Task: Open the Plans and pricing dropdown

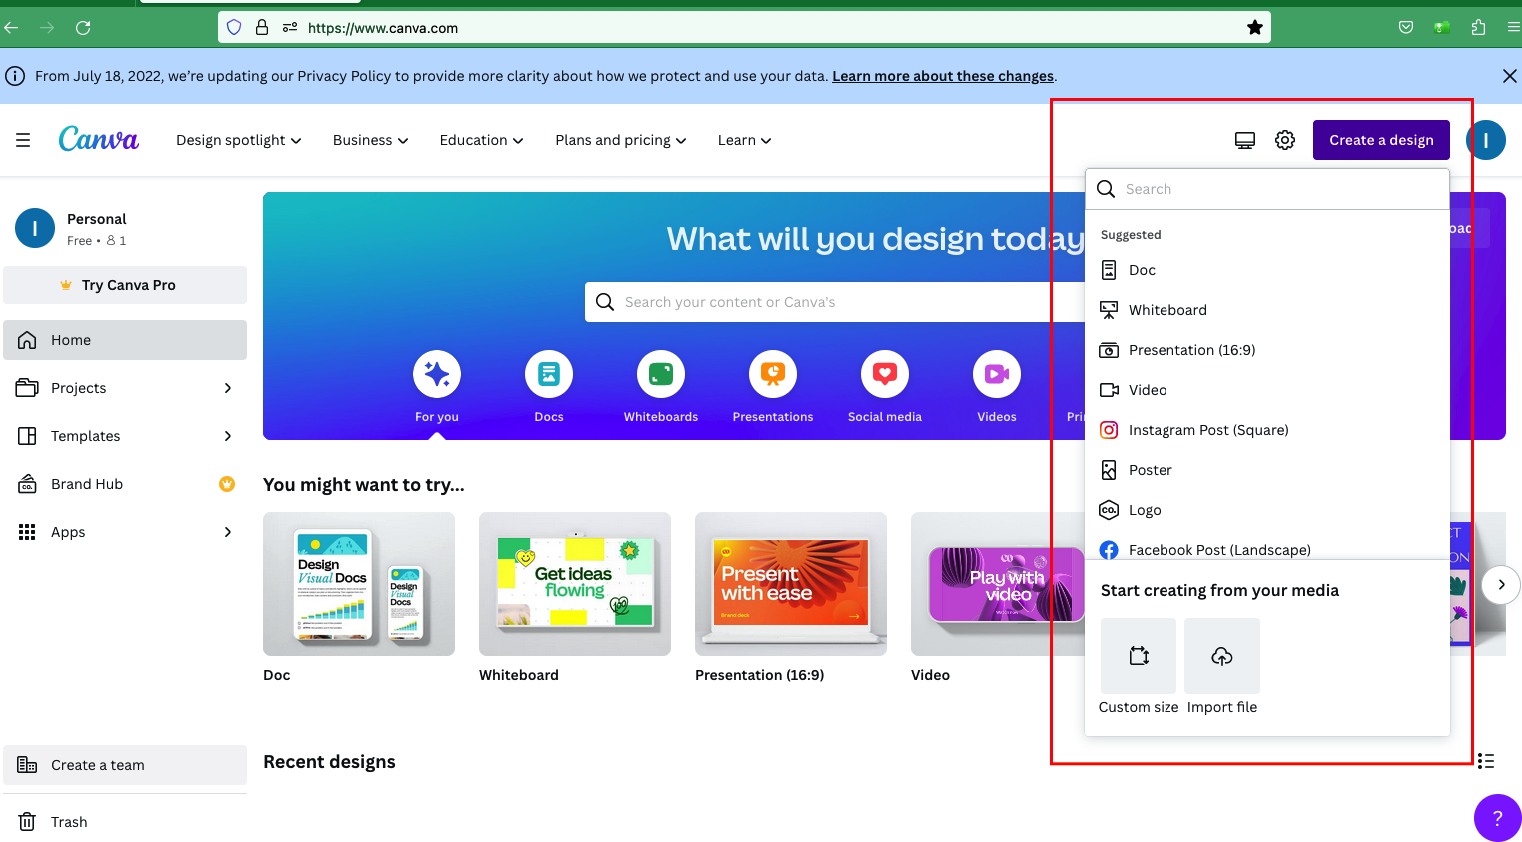Action: (620, 140)
